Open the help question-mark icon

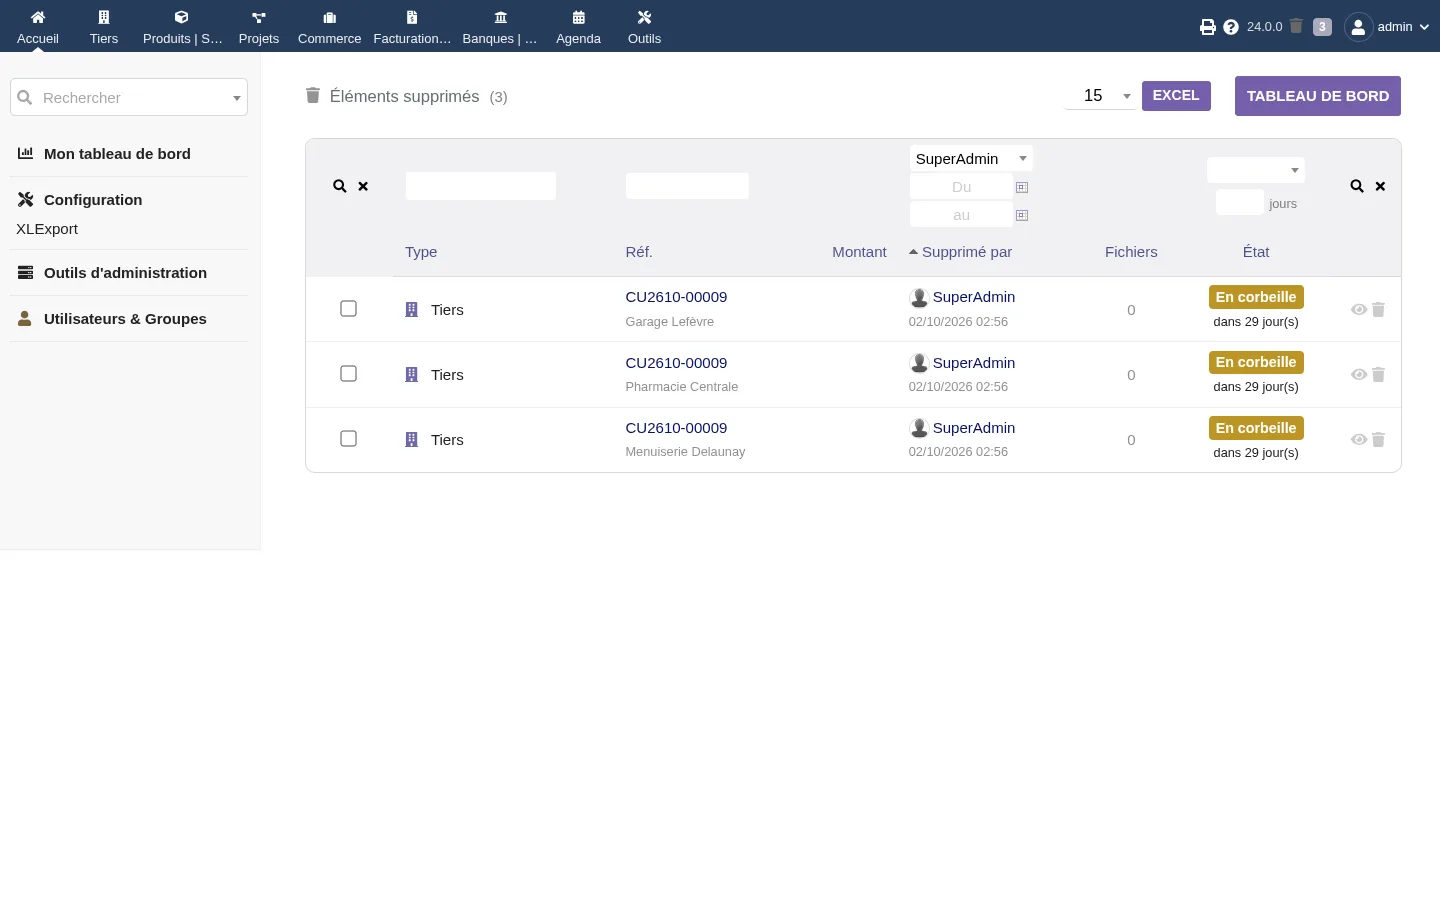pyautogui.click(x=1231, y=27)
